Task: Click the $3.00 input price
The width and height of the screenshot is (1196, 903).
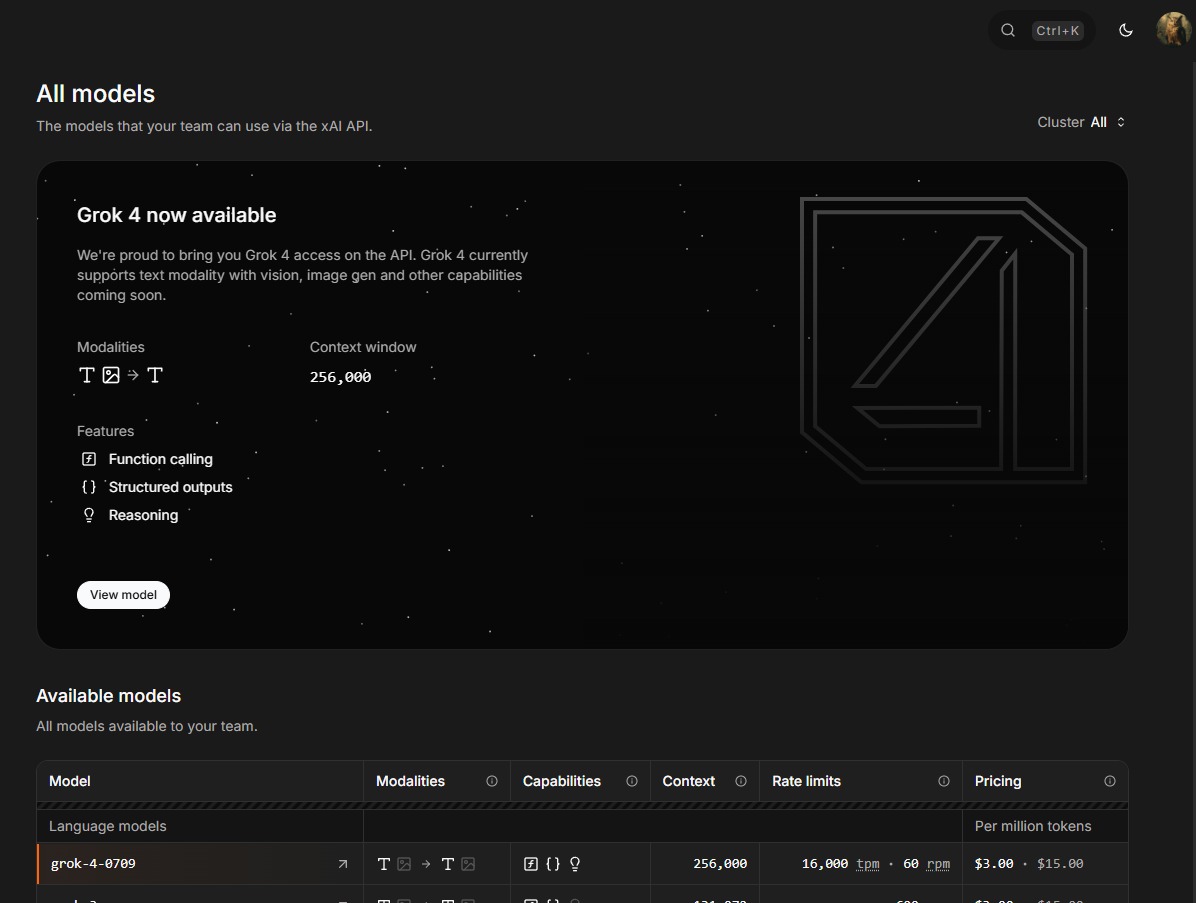Action: click(x=994, y=864)
